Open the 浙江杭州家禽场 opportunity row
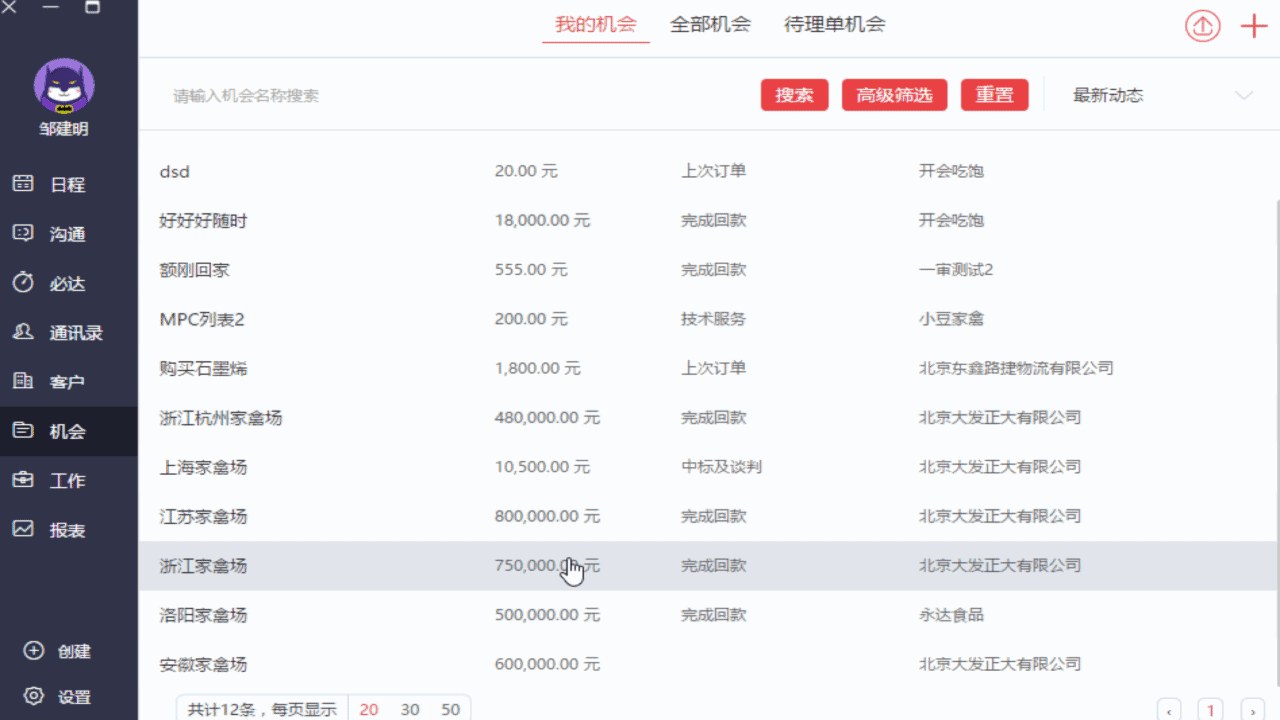The height and width of the screenshot is (720, 1280). (221, 418)
